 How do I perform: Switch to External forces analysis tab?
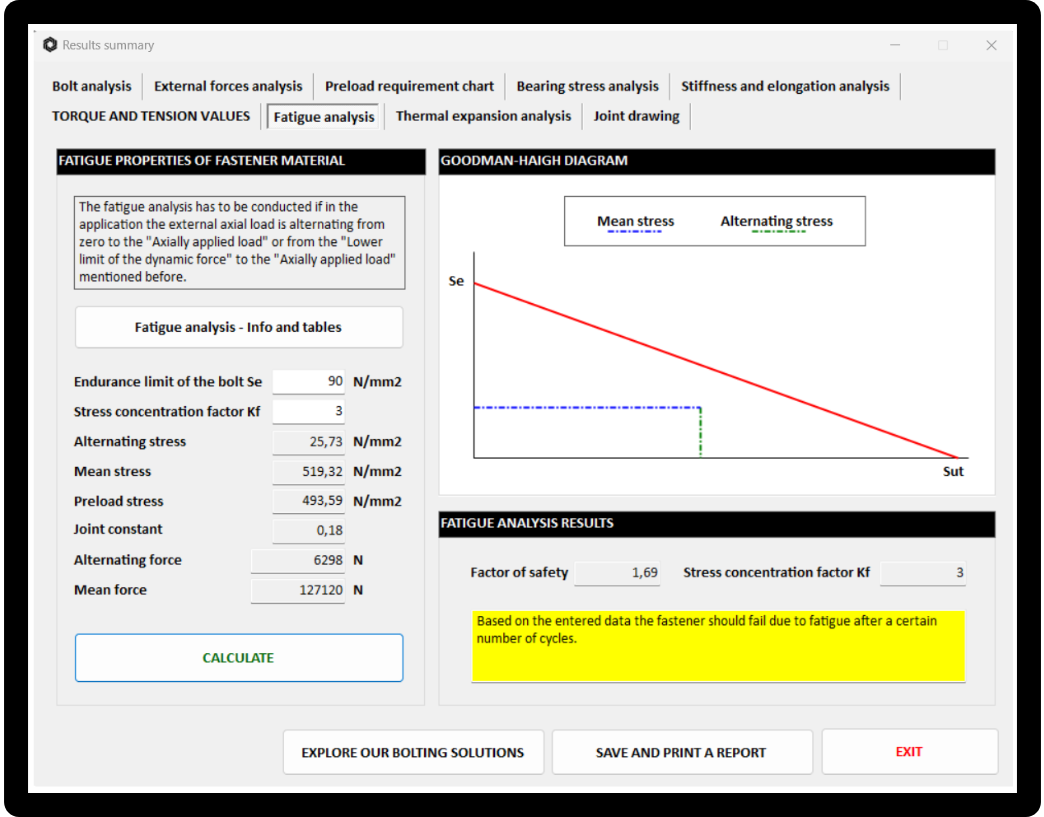[x=228, y=87]
